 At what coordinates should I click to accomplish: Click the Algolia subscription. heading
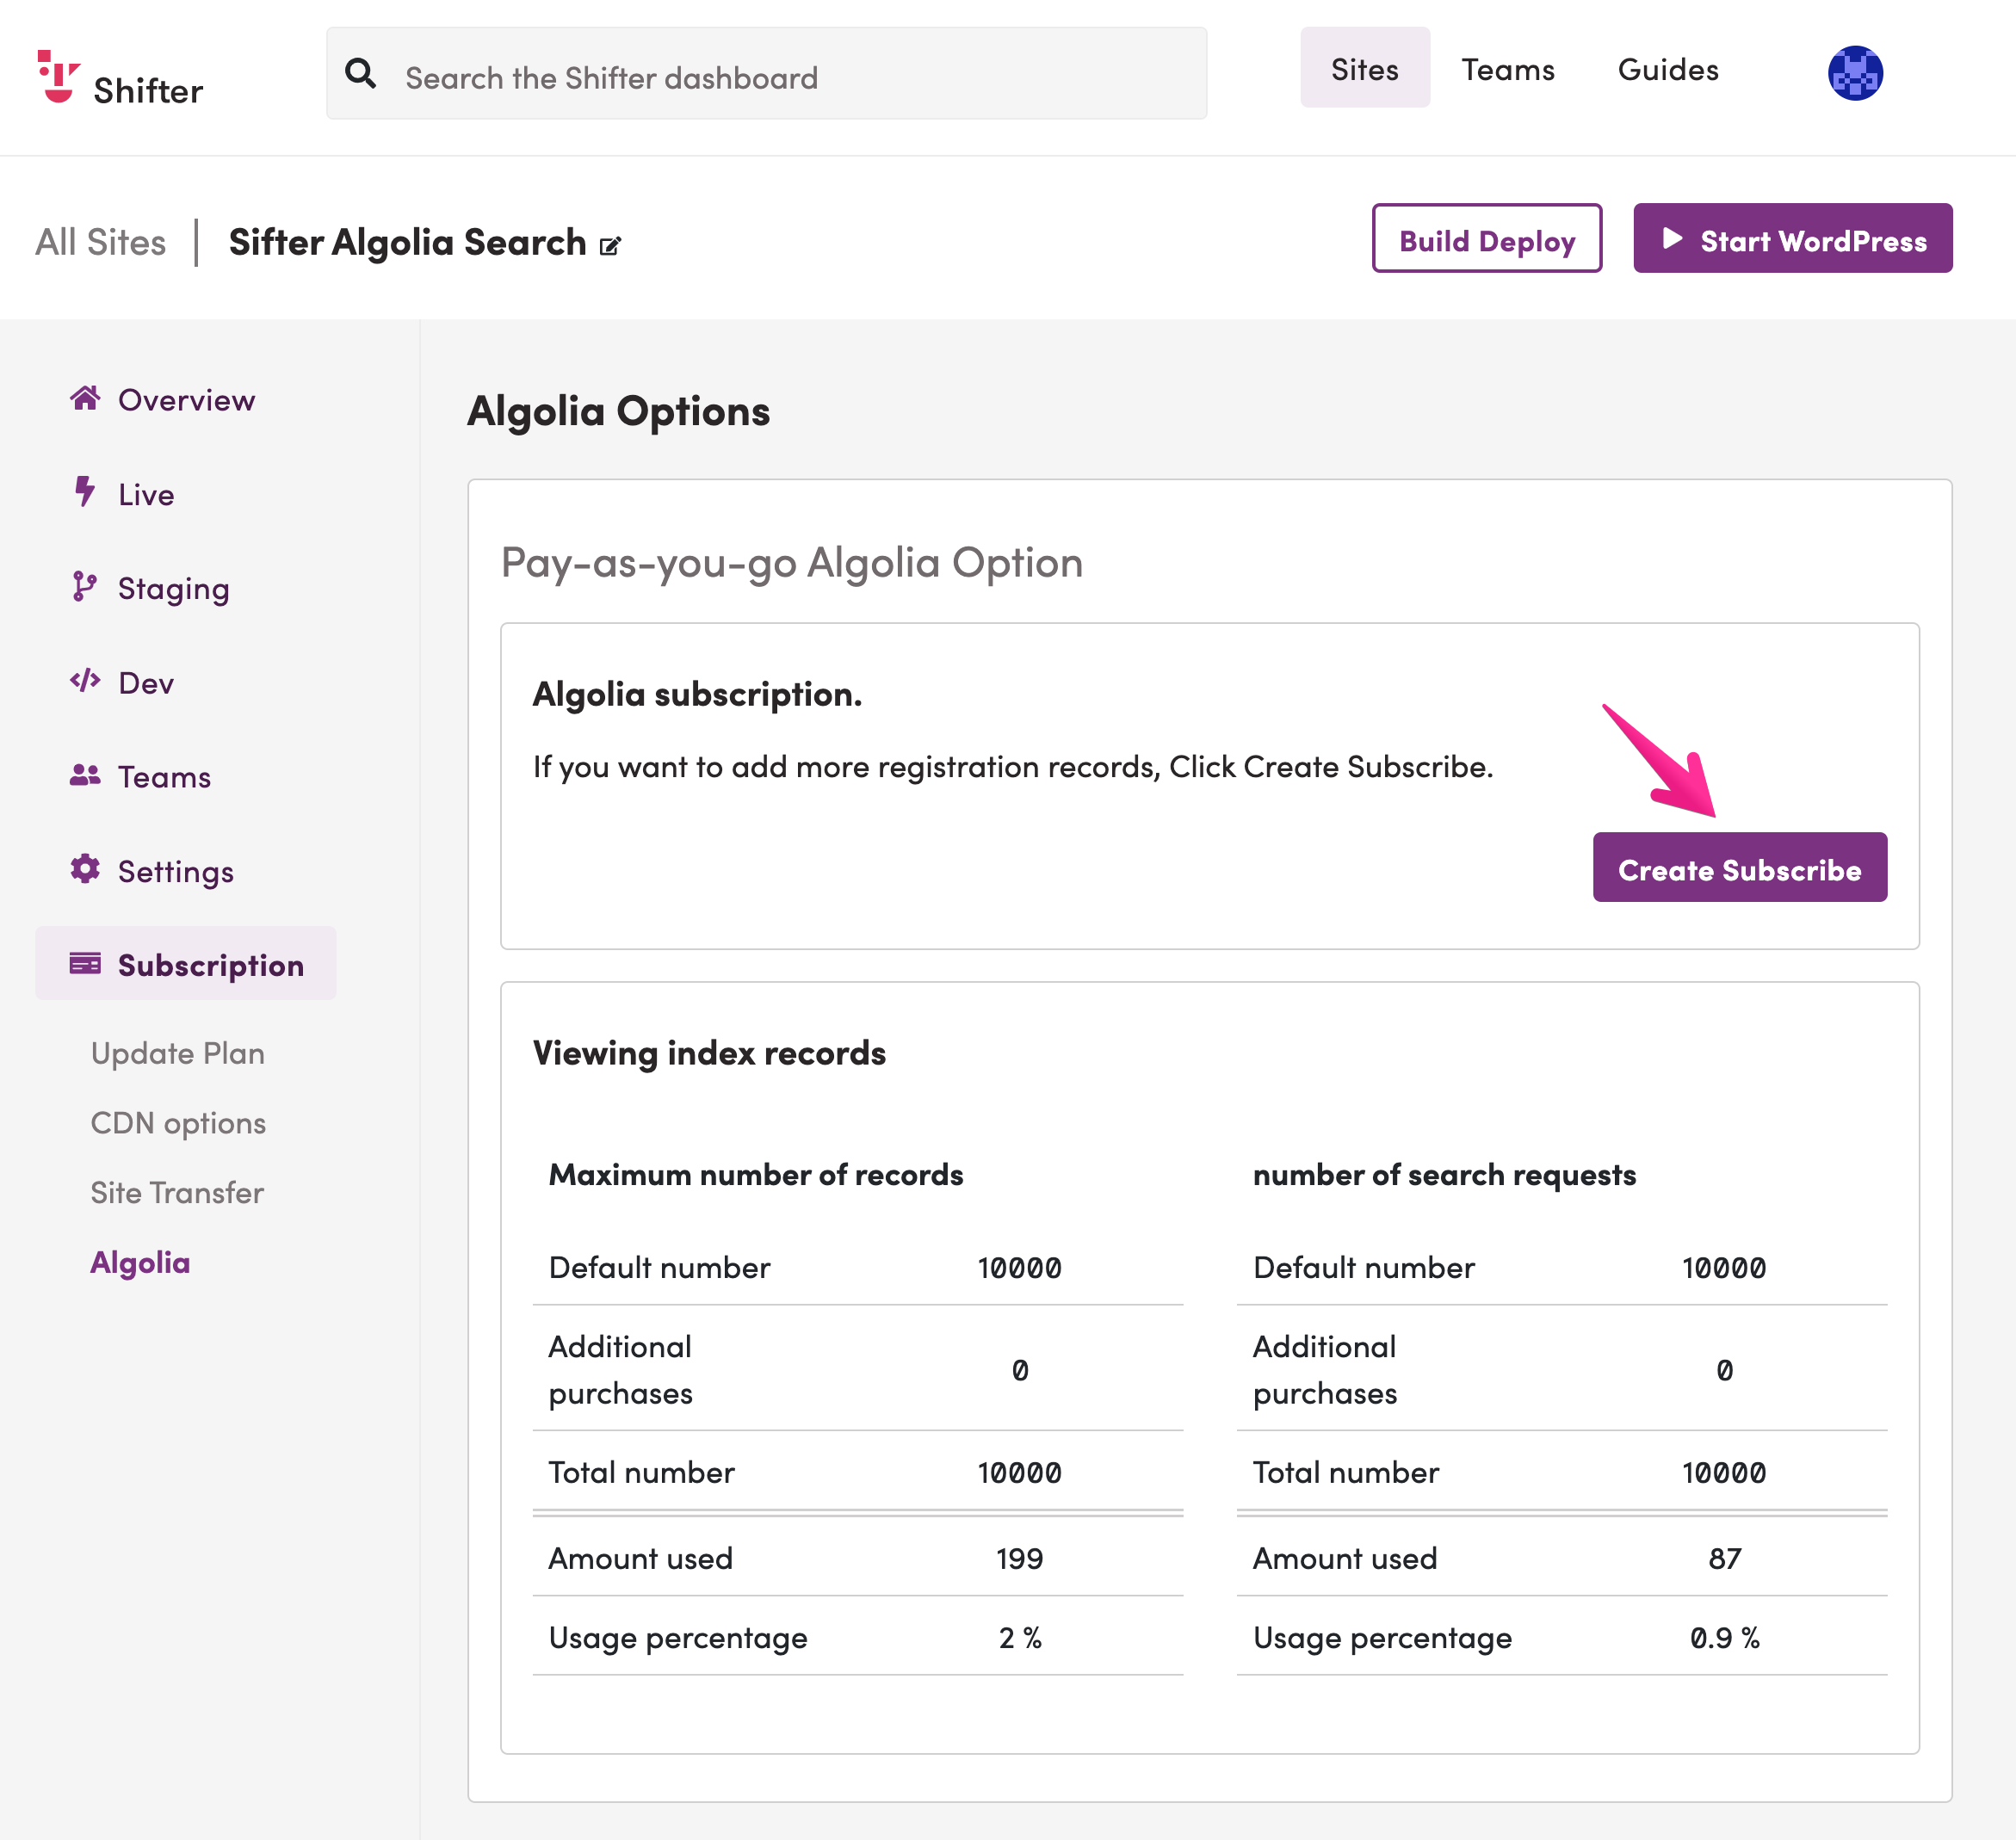(x=697, y=694)
